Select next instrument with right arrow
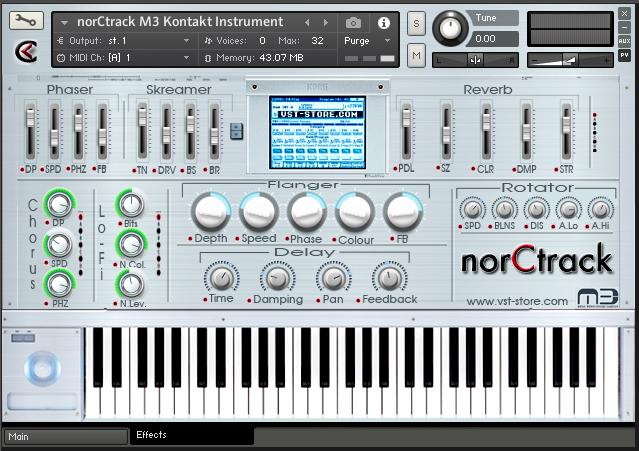Viewport: 639px width, 451px height. tap(325, 22)
